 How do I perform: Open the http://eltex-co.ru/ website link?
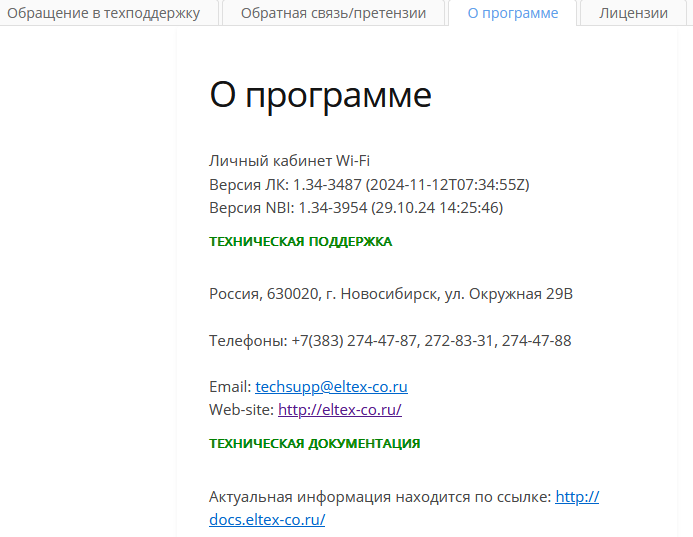click(x=340, y=410)
